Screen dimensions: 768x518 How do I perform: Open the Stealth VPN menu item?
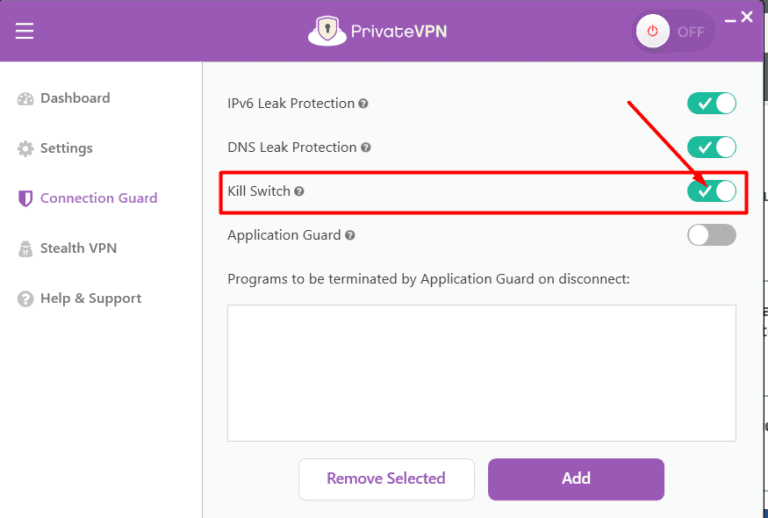point(78,249)
